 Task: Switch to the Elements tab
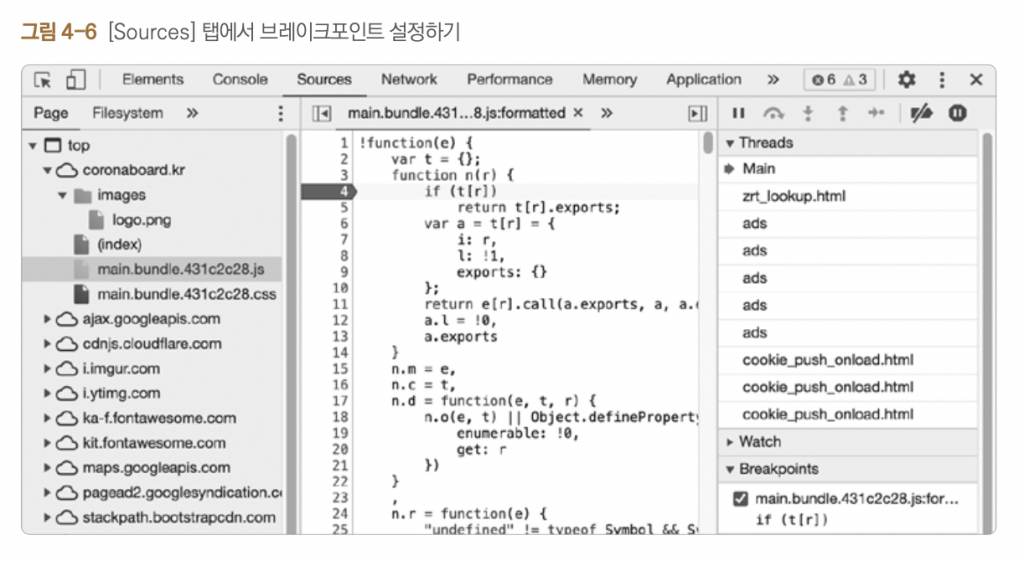click(153, 80)
